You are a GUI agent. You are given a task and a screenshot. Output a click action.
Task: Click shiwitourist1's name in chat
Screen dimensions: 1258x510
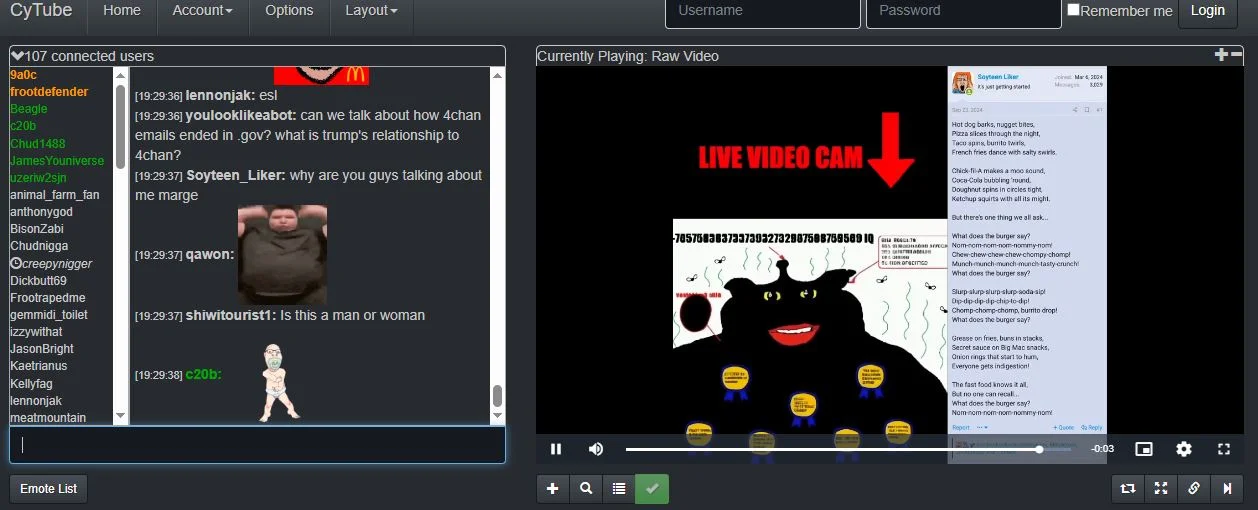pyautogui.click(x=231, y=315)
